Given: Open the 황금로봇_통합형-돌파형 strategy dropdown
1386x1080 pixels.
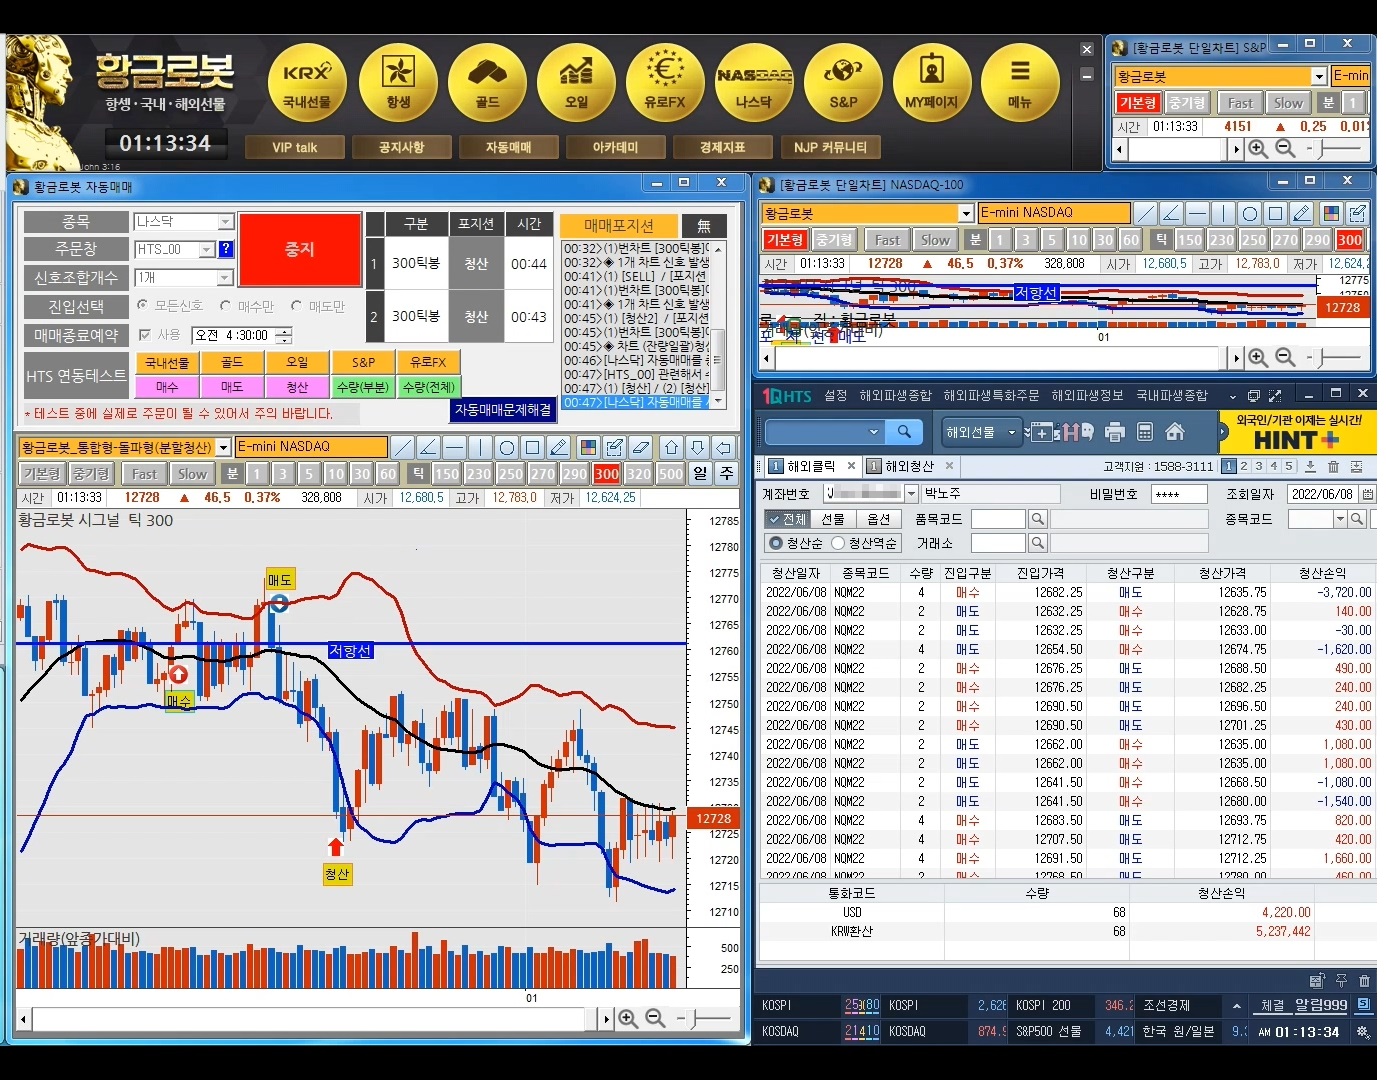Looking at the screenshot, I should (223, 447).
